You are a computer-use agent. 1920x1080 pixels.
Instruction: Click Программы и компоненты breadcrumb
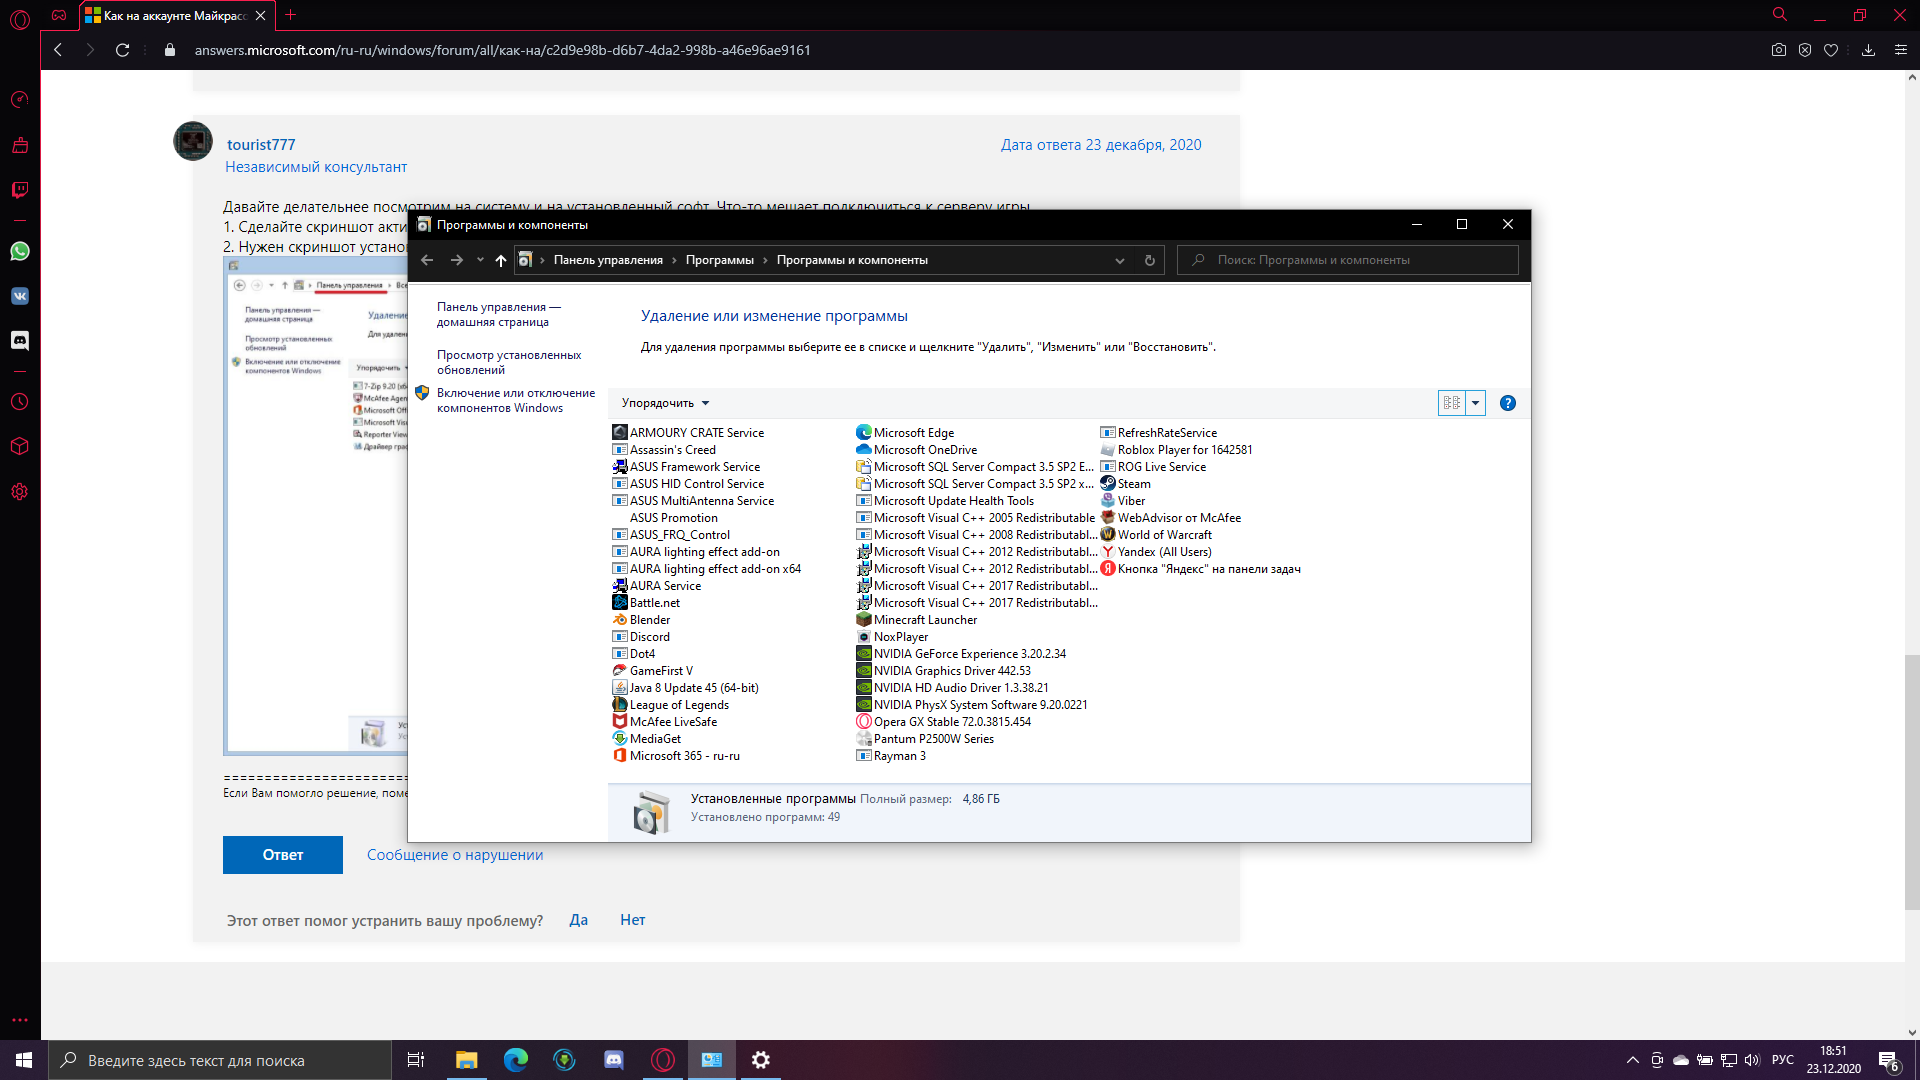point(852,260)
